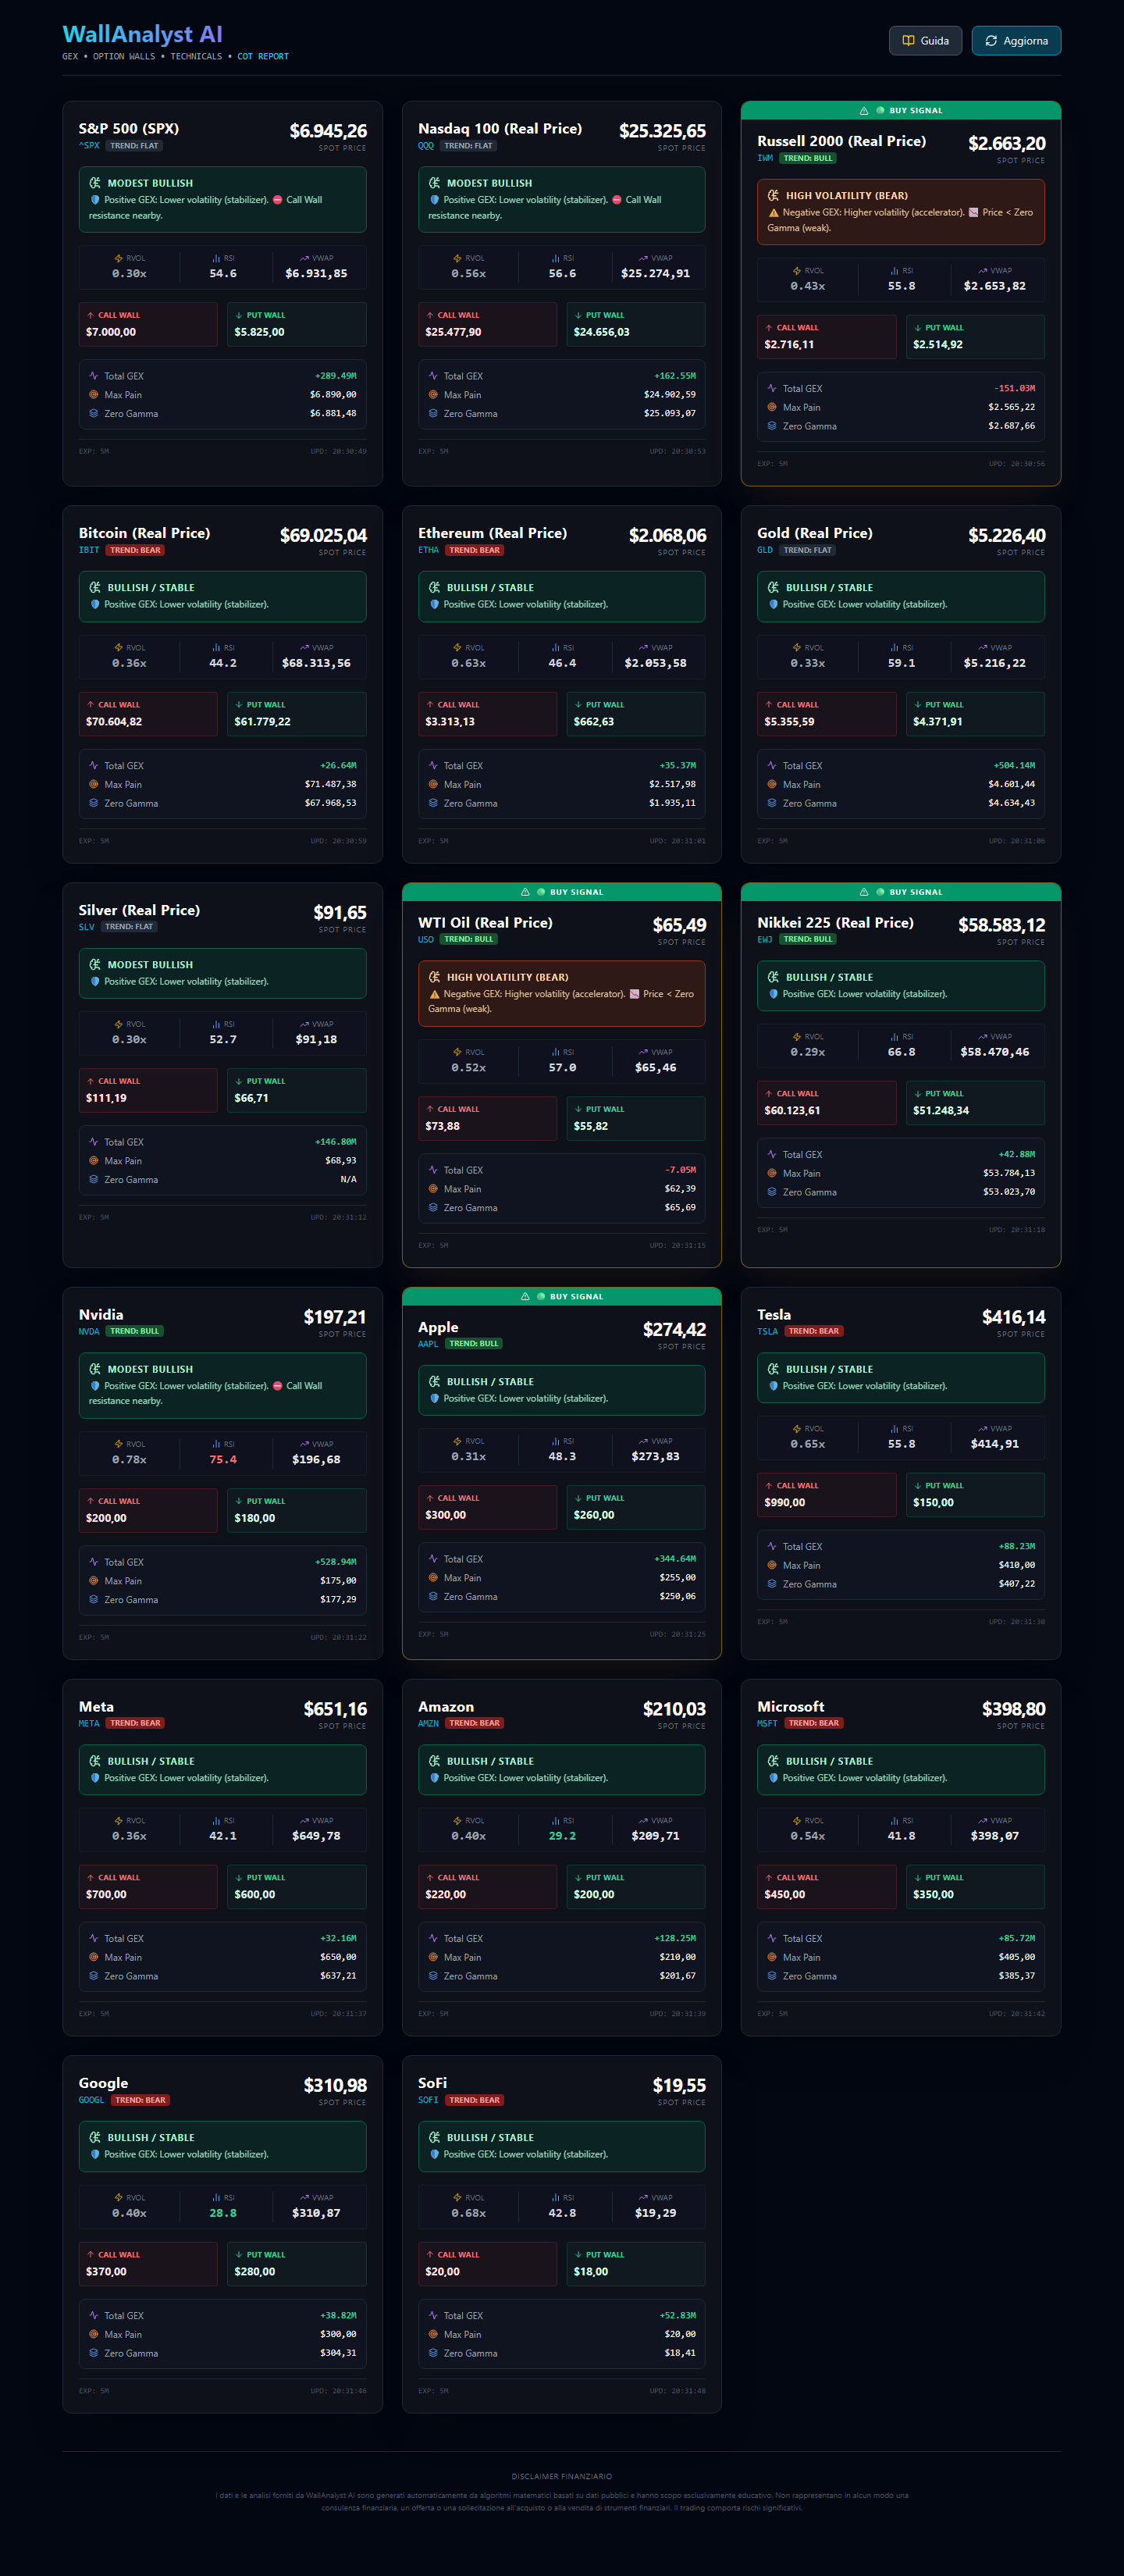Click the Zero Gamma layers icon on Tesla
1124x2576 pixels.
[x=772, y=1584]
